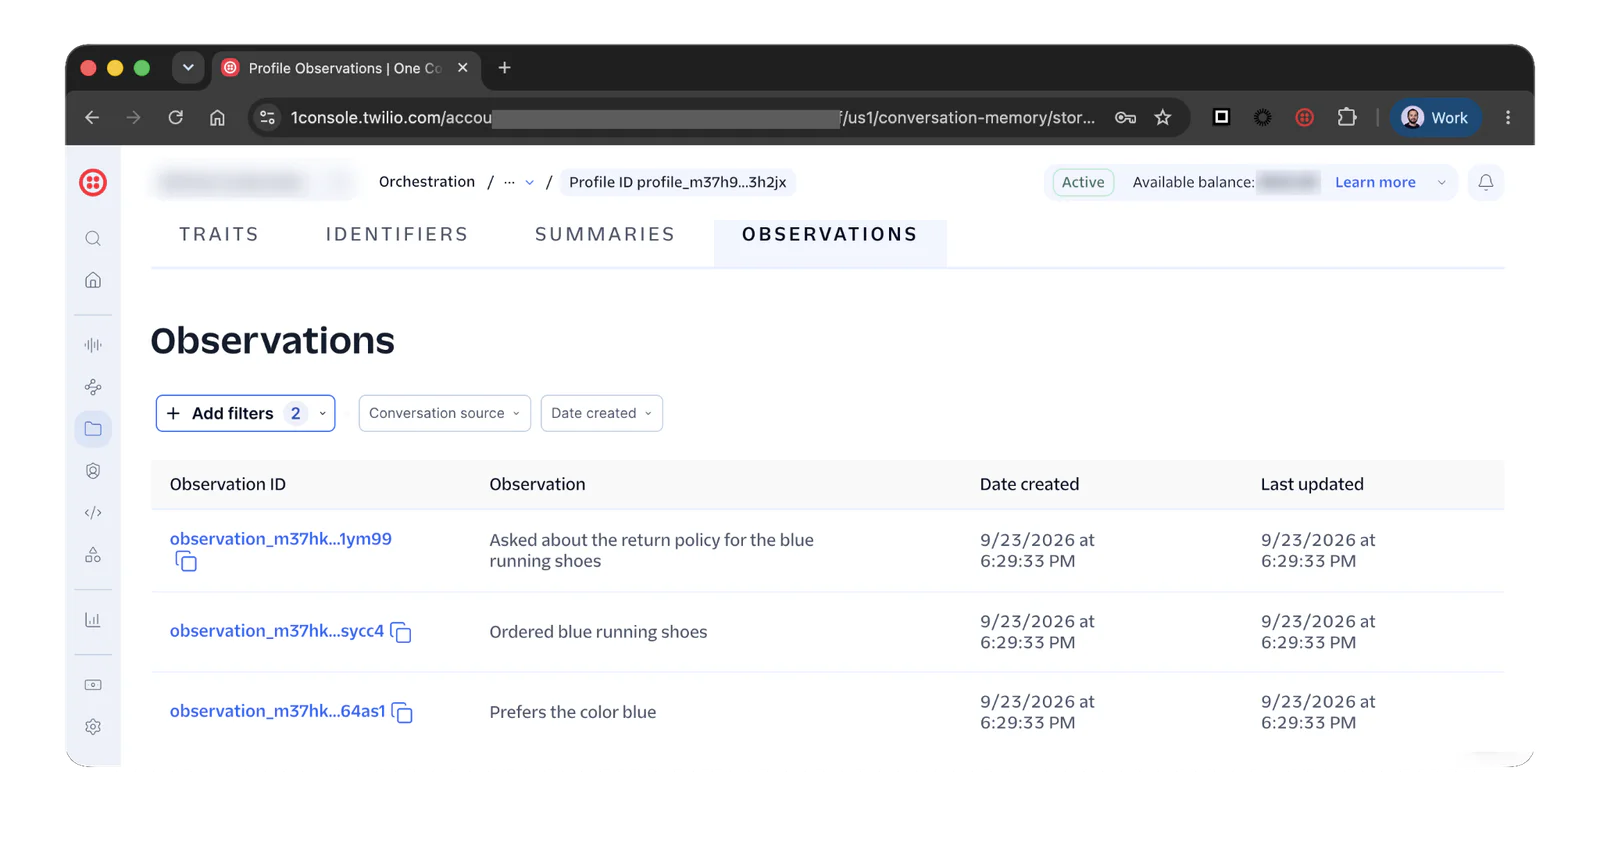
Task: Open the browser tab search dropdown arrow
Action: coord(187,67)
